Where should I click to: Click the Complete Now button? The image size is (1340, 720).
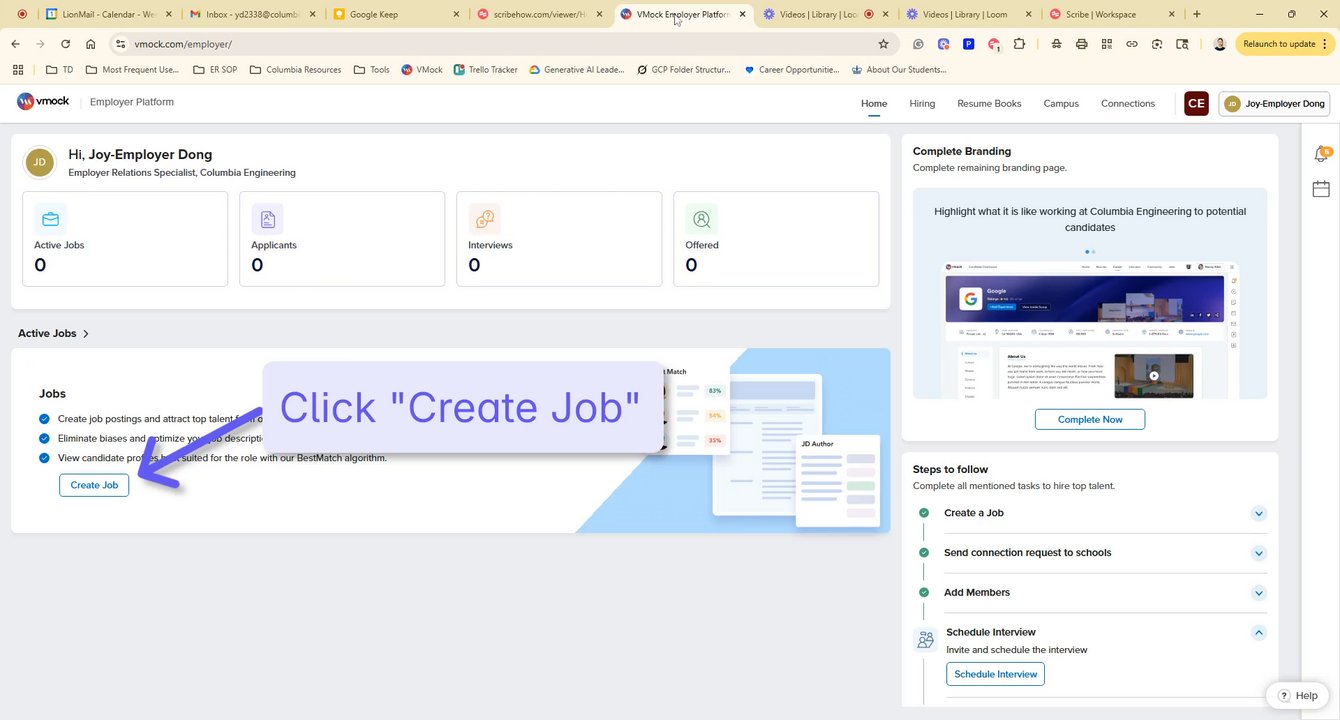[x=1090, y=419]
